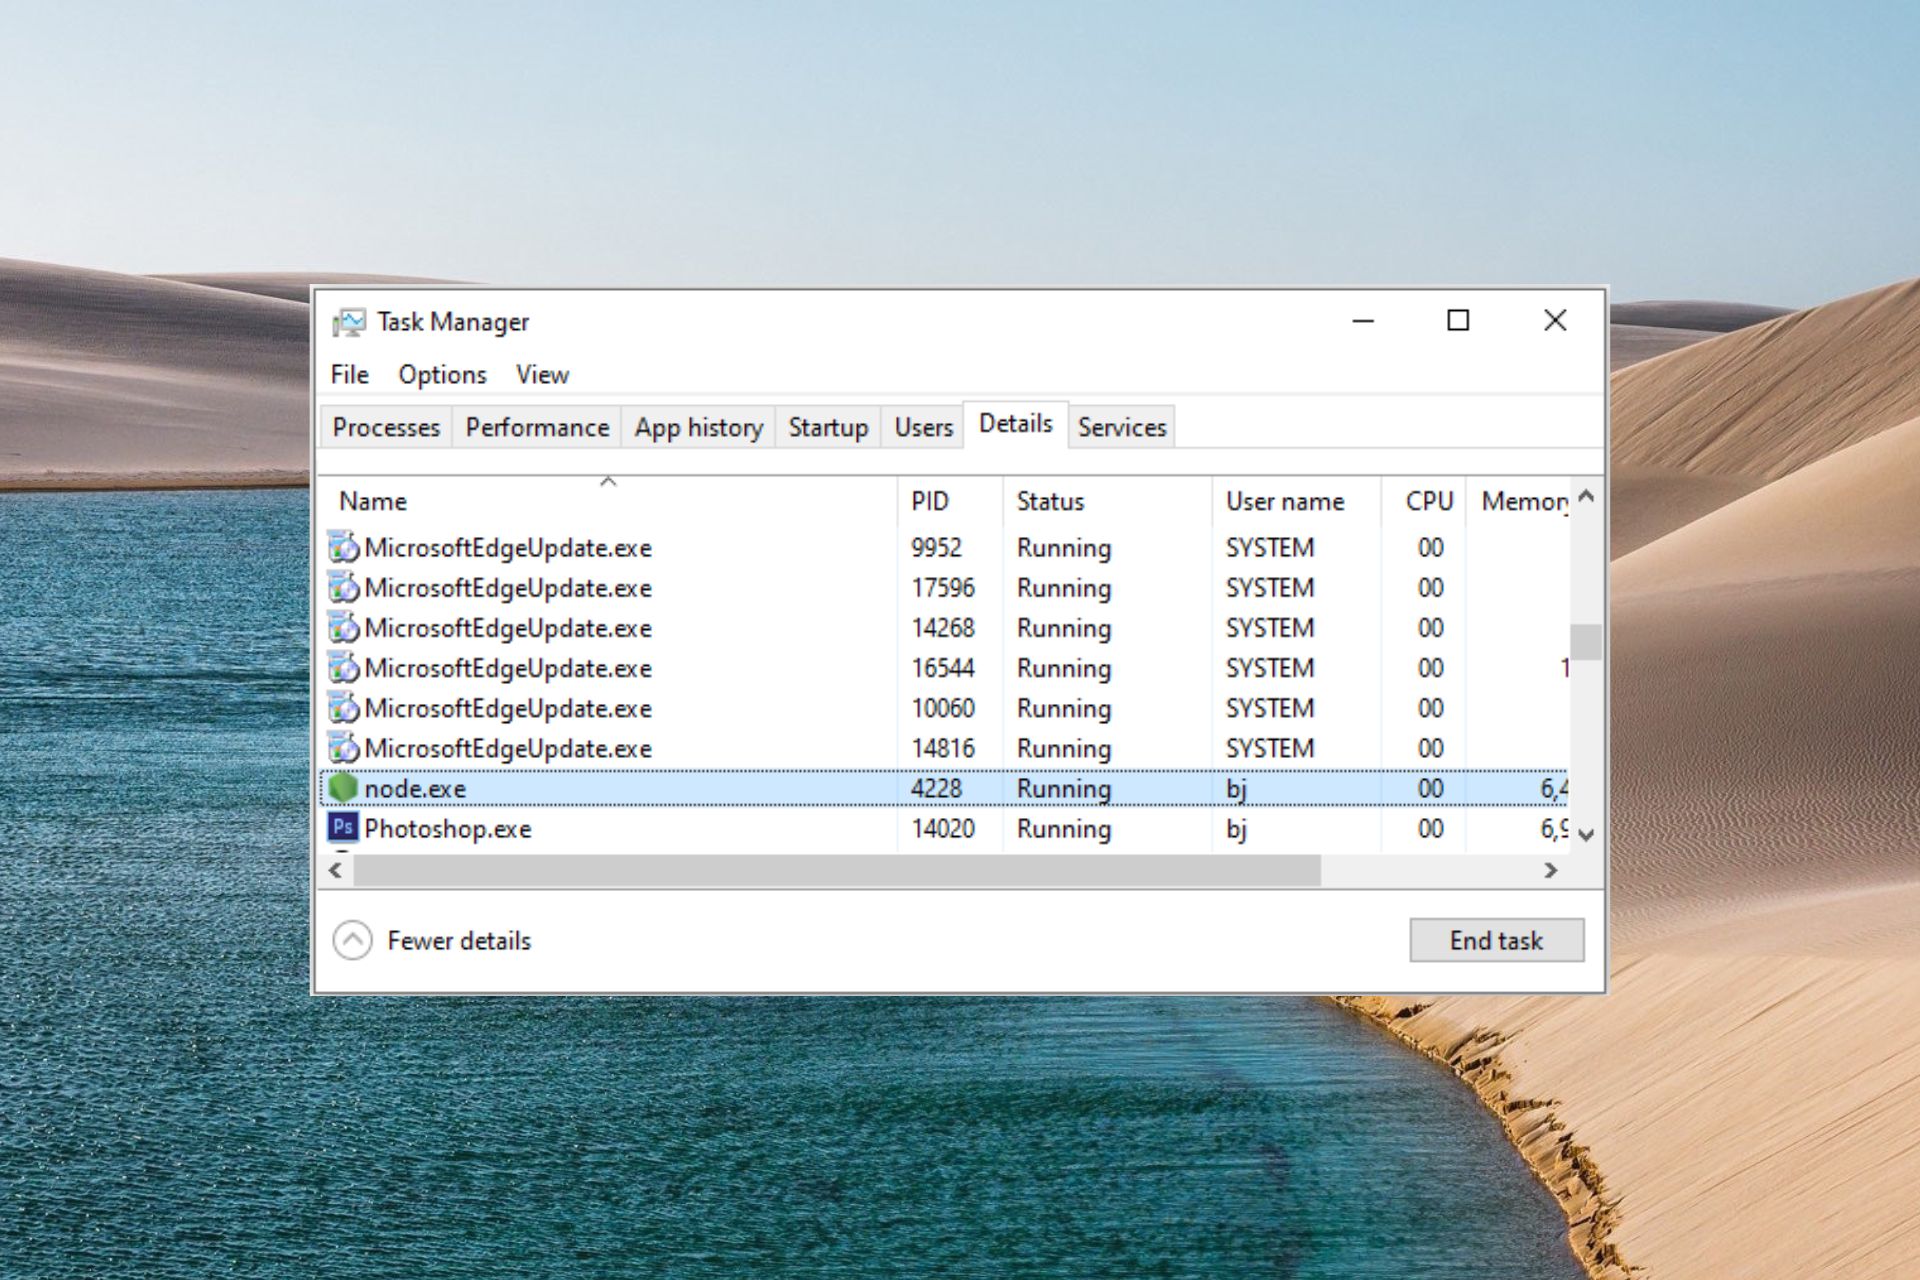Click the Task Manager title bar icon
The width and height of the screenshot is (1920, 1280).
click(x=348, y=322)
